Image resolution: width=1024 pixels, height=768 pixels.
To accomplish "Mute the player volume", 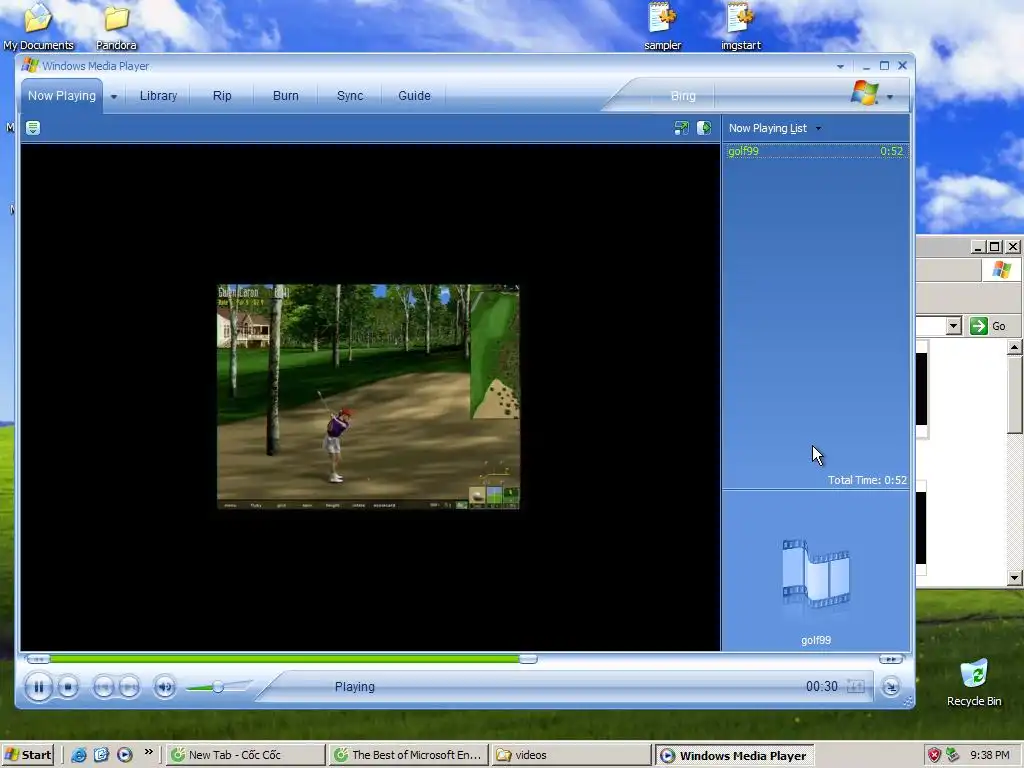I will click(165, 686).
